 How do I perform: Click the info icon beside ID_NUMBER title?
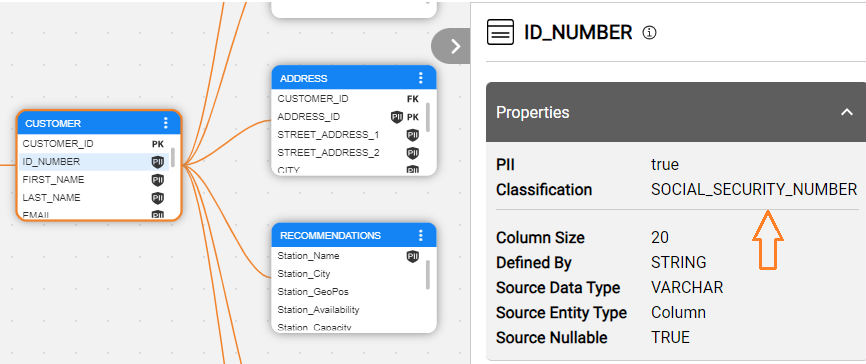click(650, 33)
